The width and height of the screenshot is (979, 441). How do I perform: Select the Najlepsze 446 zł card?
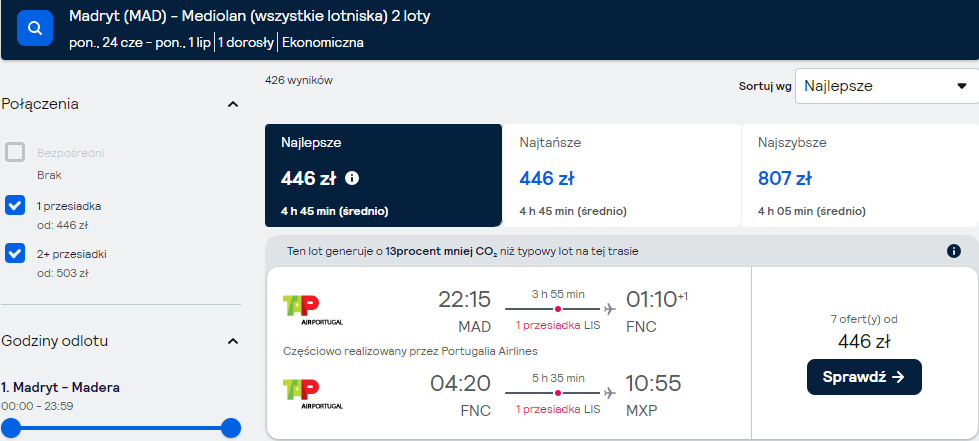[383, 176]
